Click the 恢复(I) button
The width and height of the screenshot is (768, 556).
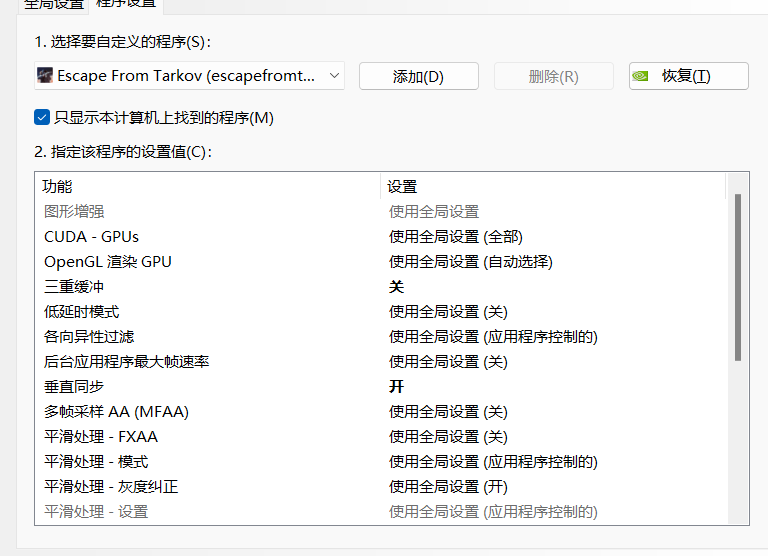pos(688,76)
